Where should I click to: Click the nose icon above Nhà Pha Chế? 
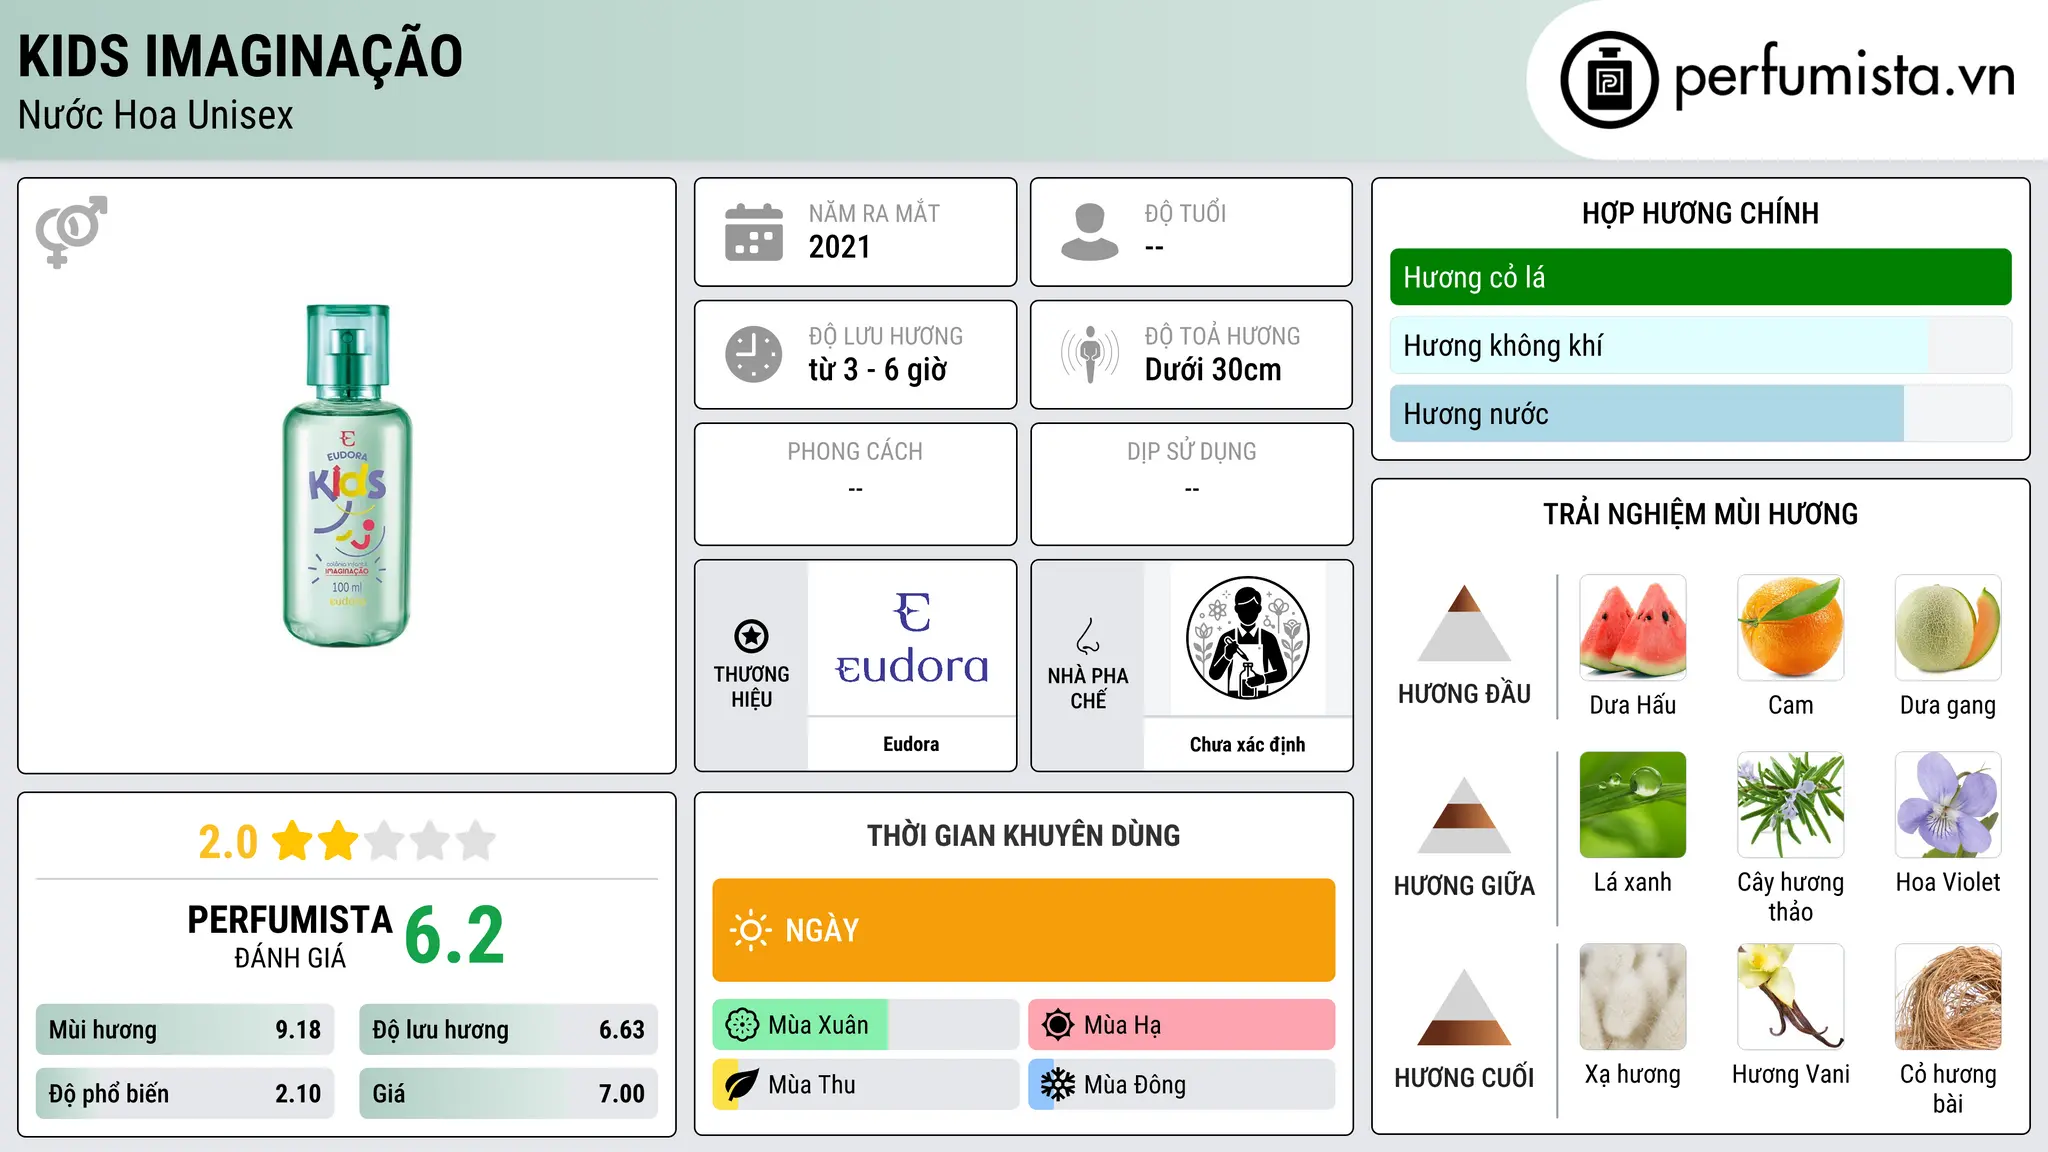pyautogui.click(x=1088, y=635)
